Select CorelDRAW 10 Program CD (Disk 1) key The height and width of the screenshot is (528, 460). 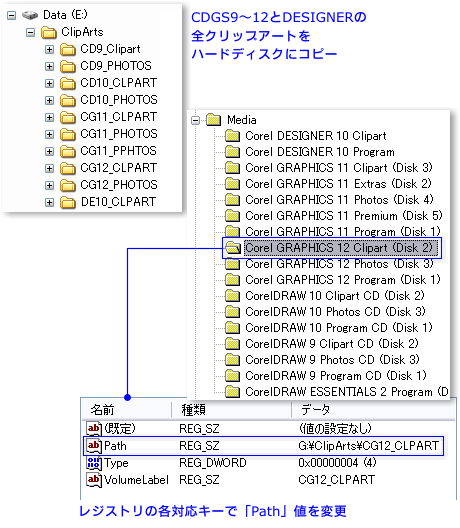pyautogui.click(x=339, y=328)
